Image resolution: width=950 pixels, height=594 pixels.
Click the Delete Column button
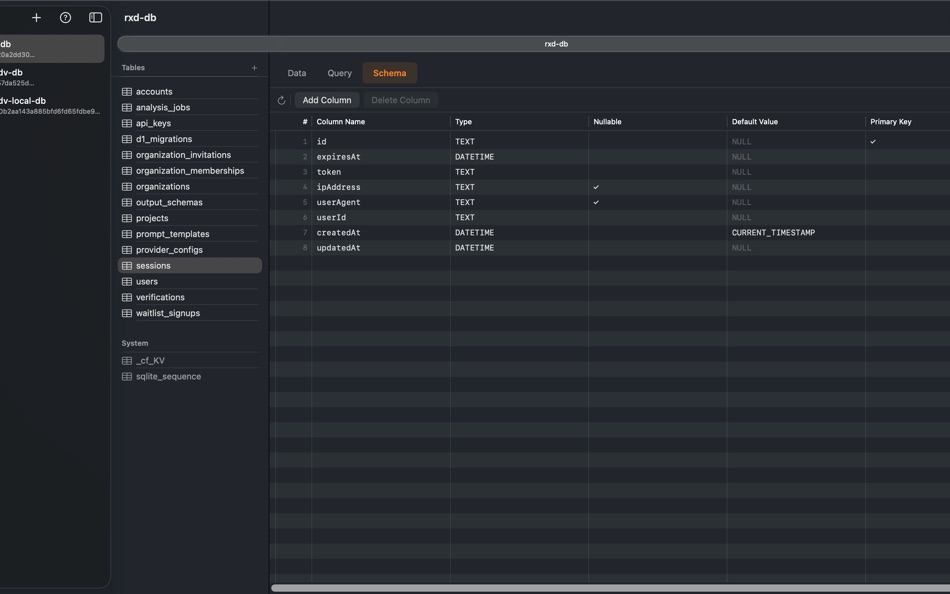[x=402, y=99]
